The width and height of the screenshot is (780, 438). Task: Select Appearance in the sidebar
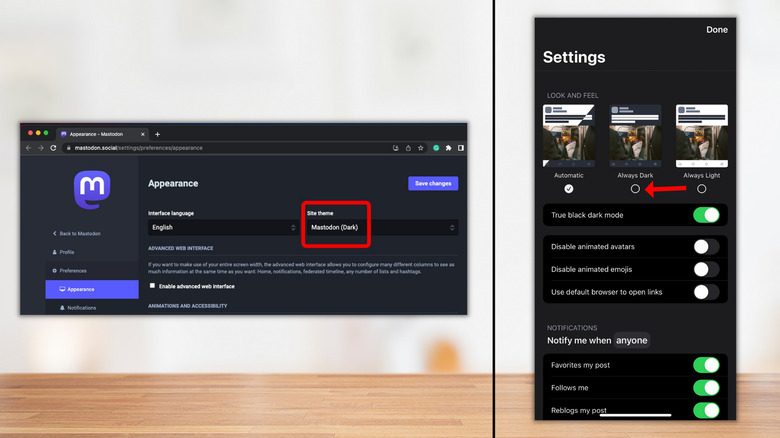92,289
